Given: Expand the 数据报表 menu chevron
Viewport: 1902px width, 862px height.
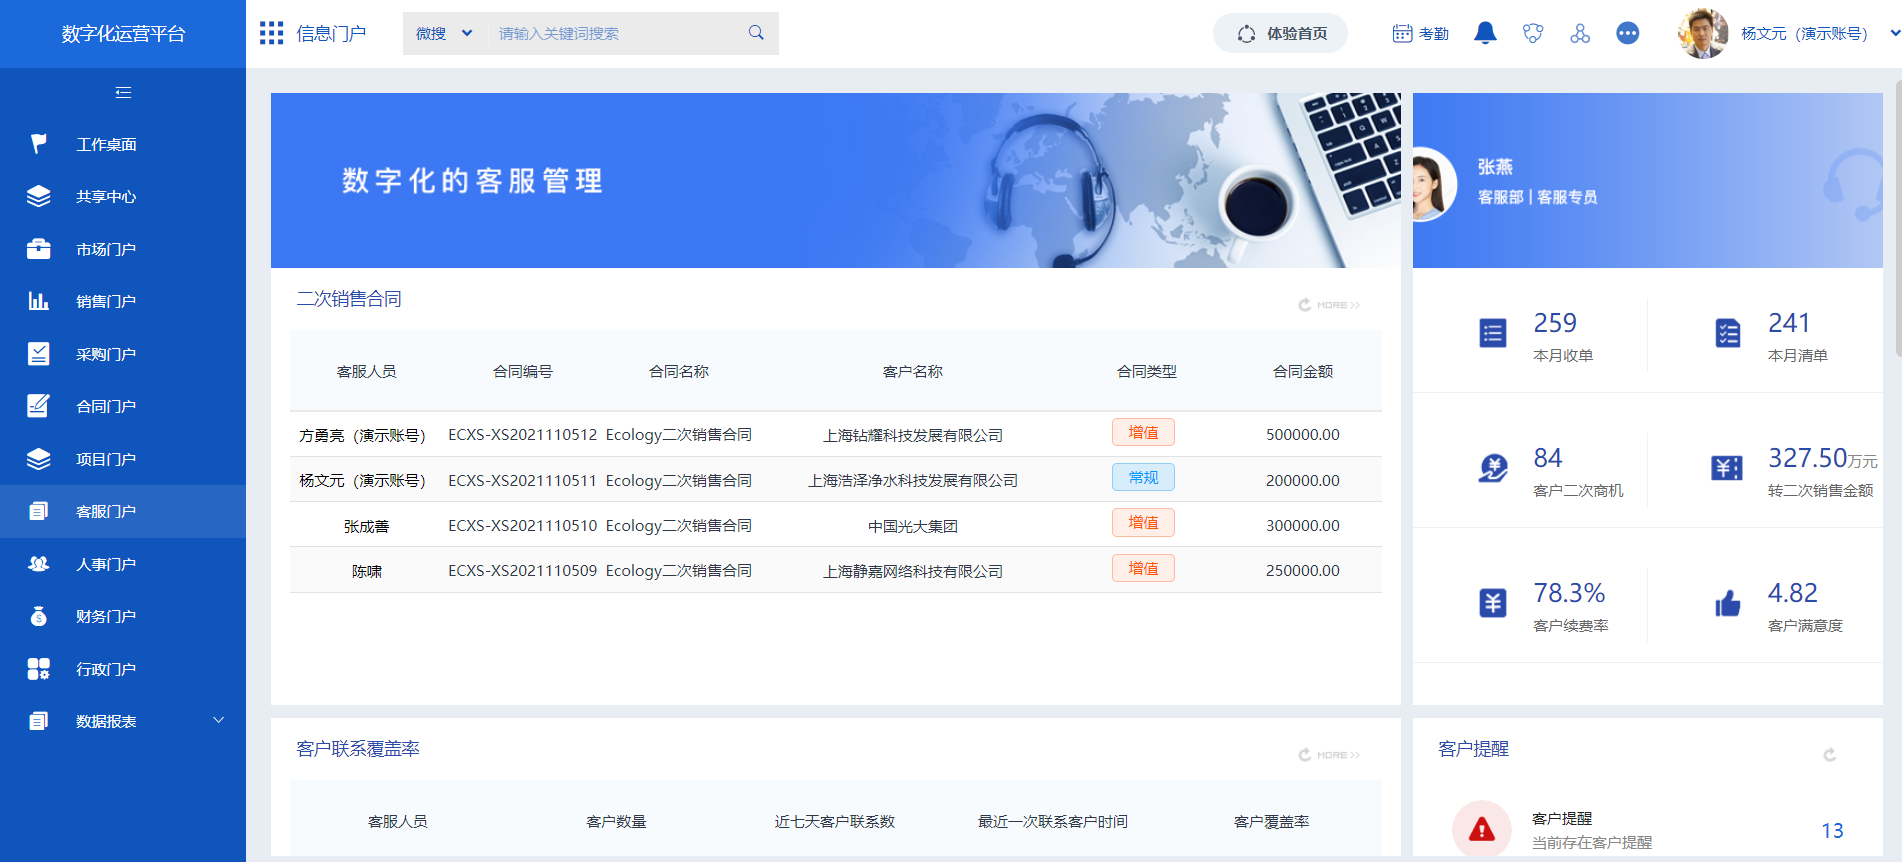Looking at the screenshot, I should pyautogui.click(x=219, y=721).
